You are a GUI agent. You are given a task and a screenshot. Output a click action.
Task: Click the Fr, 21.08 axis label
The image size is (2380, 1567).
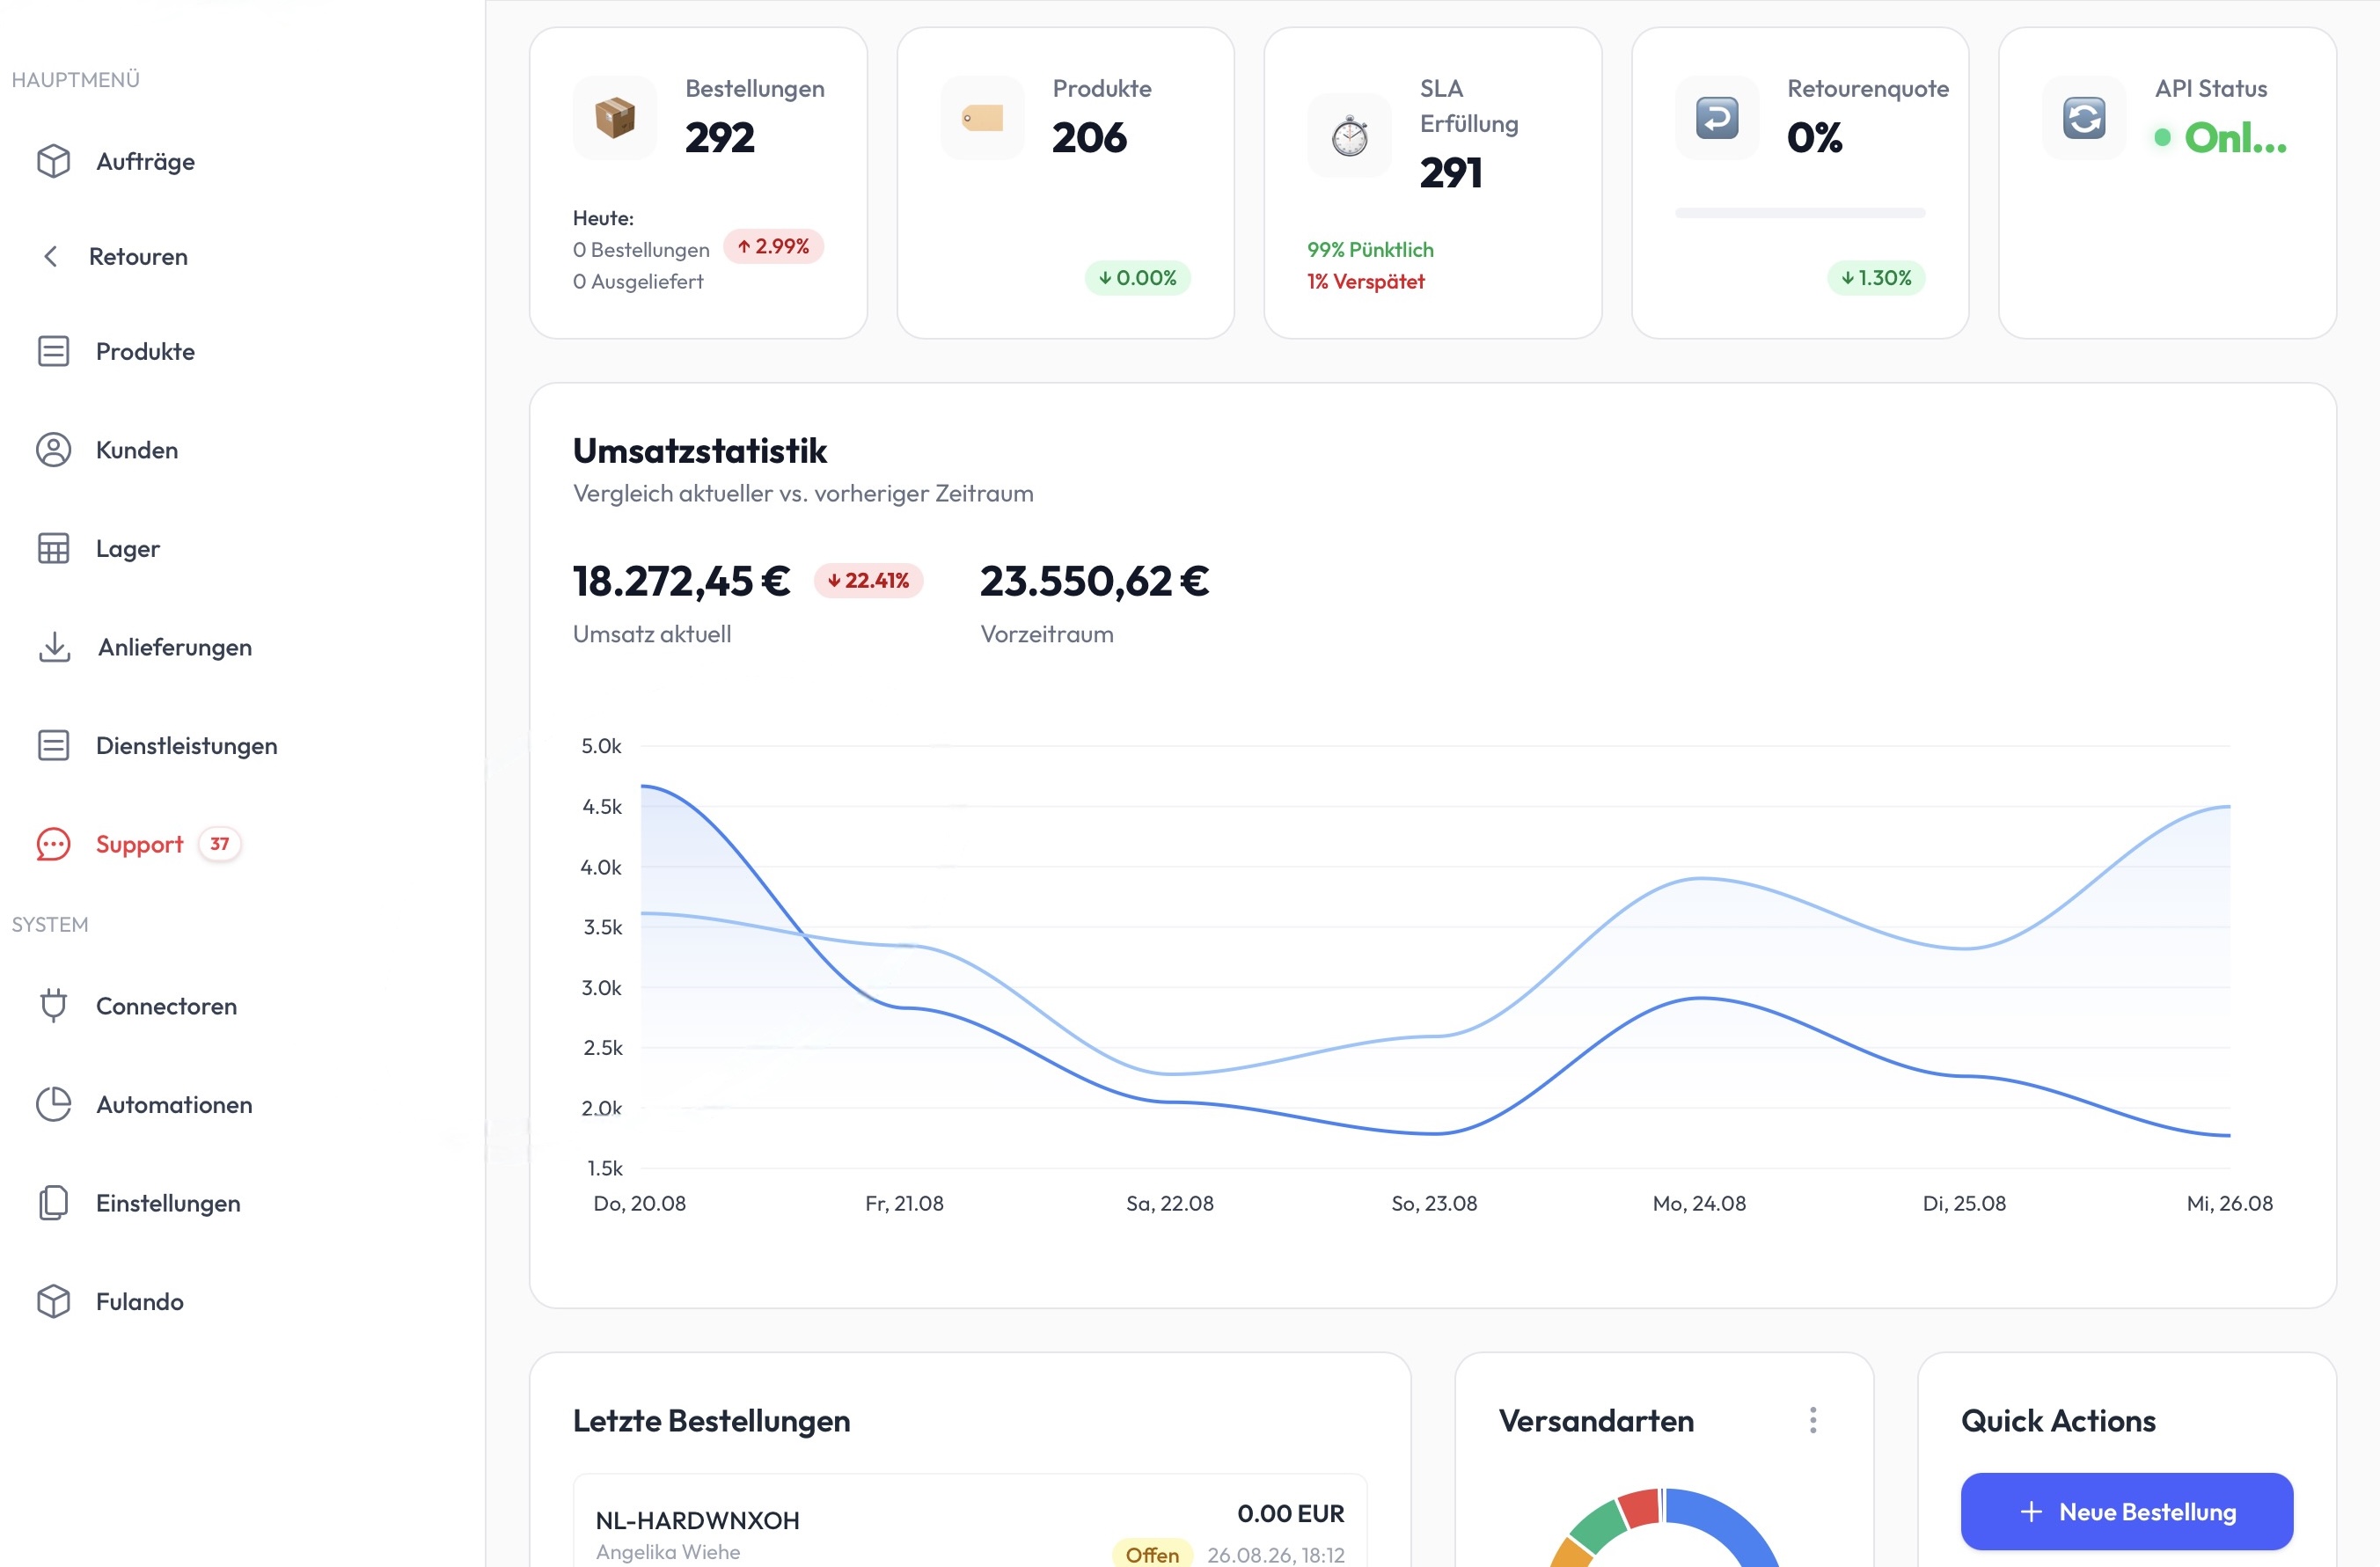(904, 1203)
